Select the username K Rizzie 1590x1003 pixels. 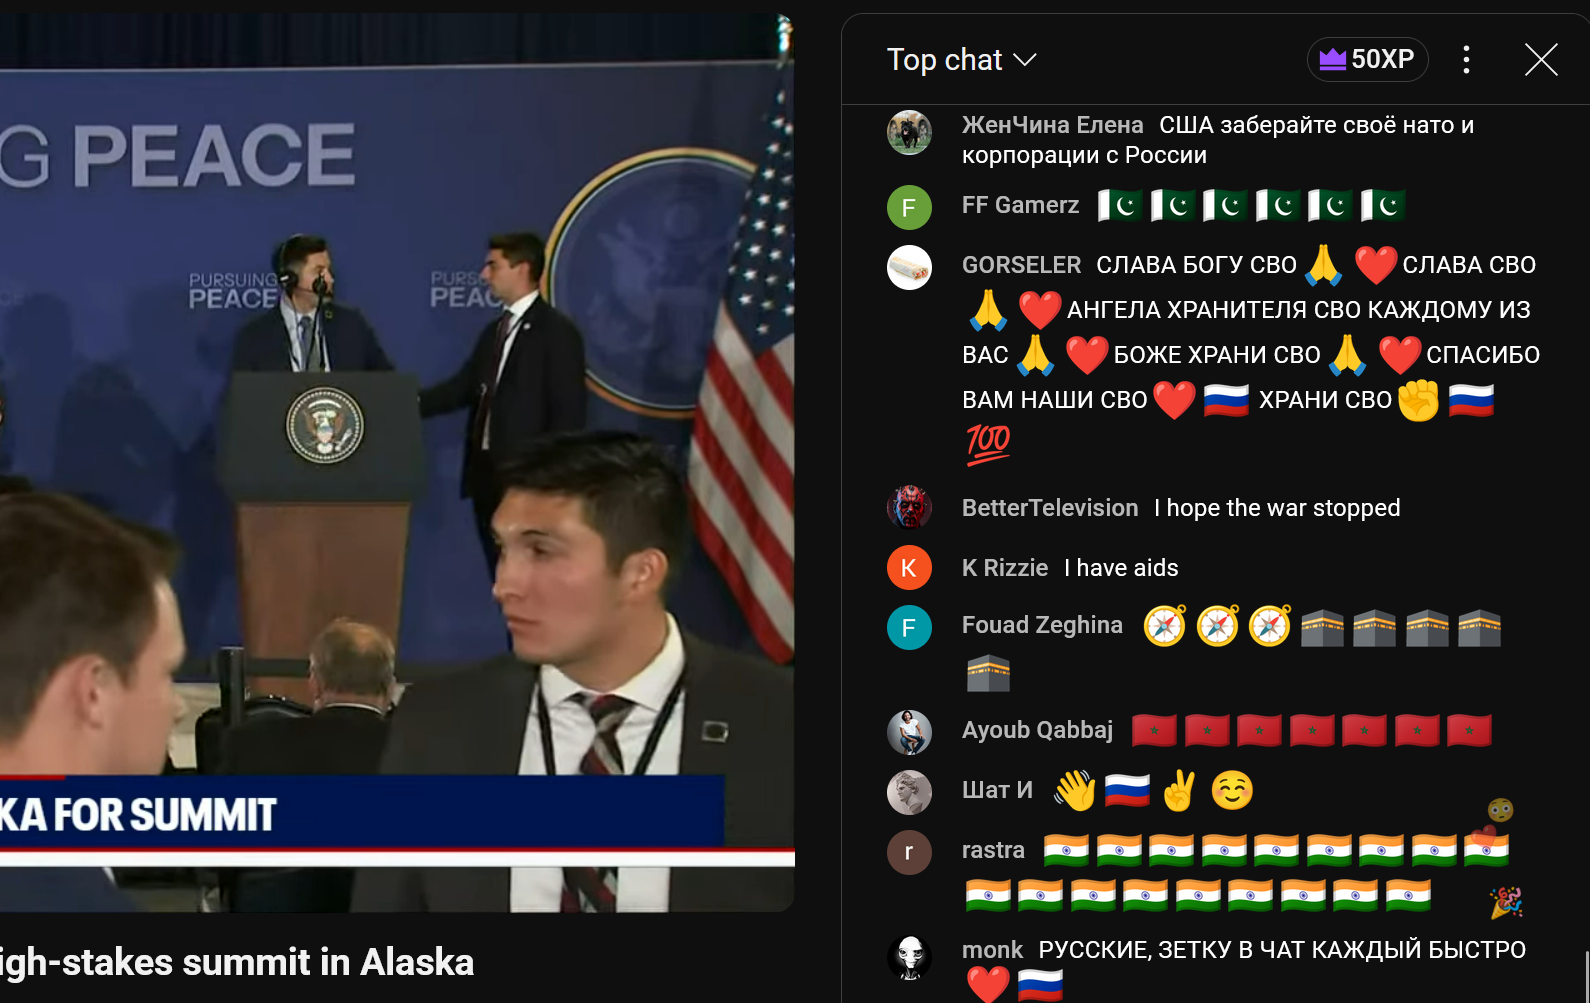[1005, 568]
